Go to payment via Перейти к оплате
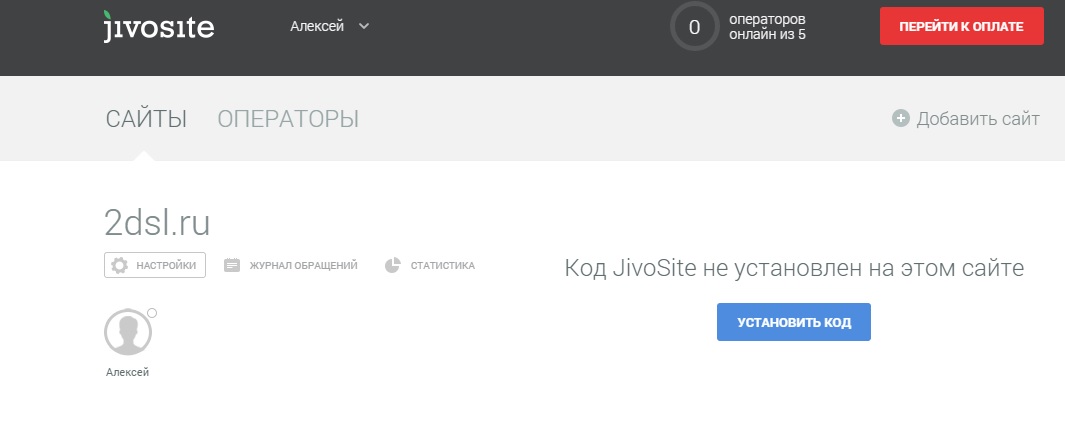Viewport: 1065px width, 439px height. coord(961,27)
